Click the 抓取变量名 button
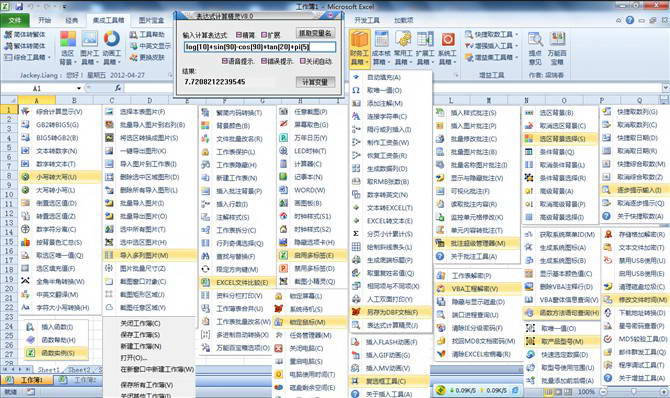 tap(315, 33)
